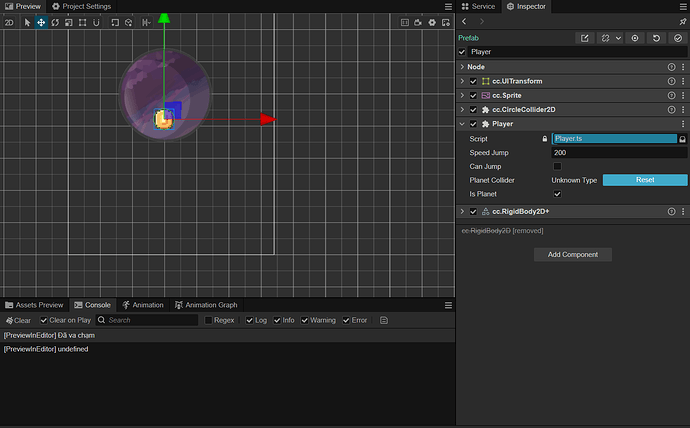
Task: Select the Rotate gizmo tool
Action: [55, 22]
